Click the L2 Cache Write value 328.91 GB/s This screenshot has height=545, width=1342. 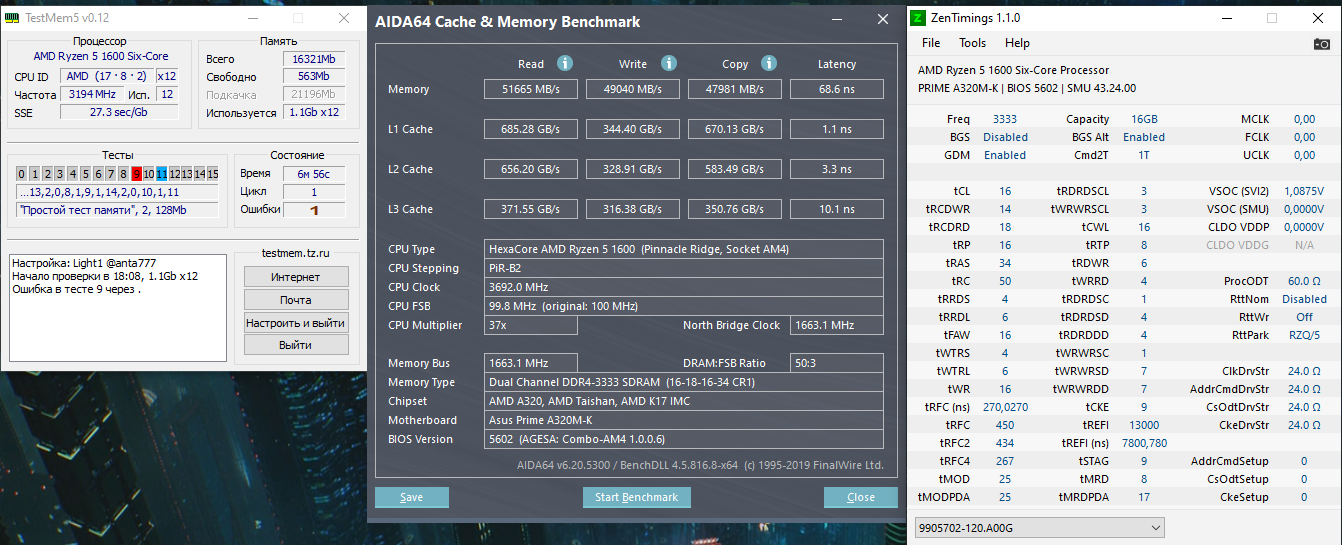coord(633,169)
